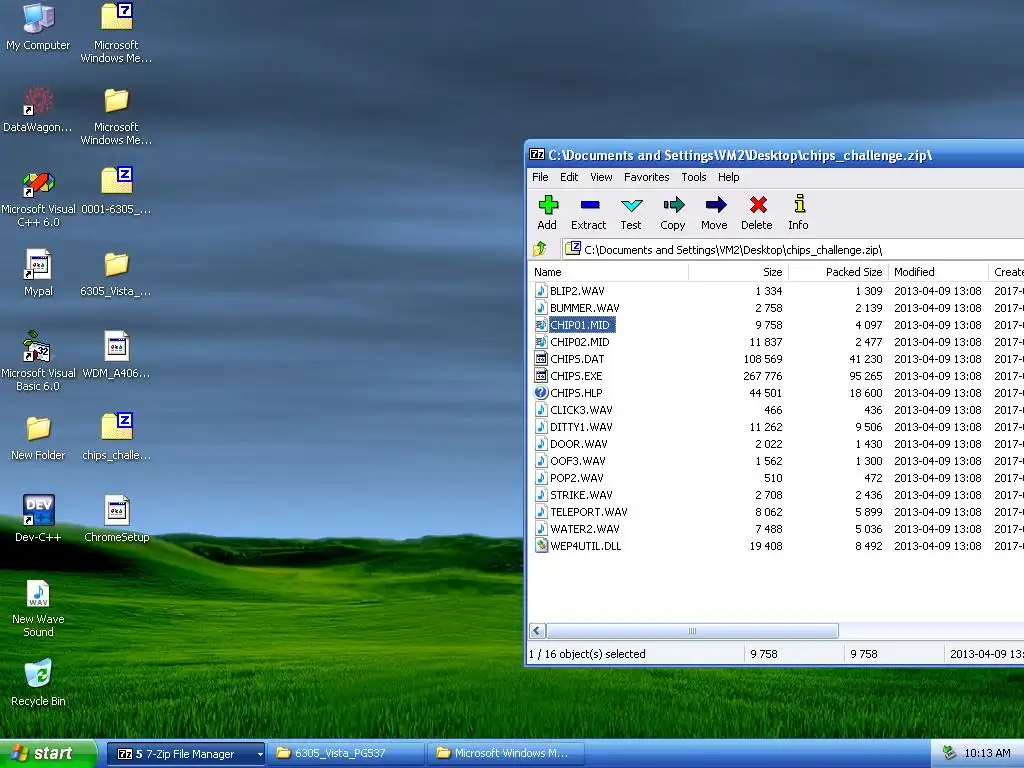Open the Edit menu
Image resolution: width=1024 pixels, height=768 pixels.
point(569,177)
